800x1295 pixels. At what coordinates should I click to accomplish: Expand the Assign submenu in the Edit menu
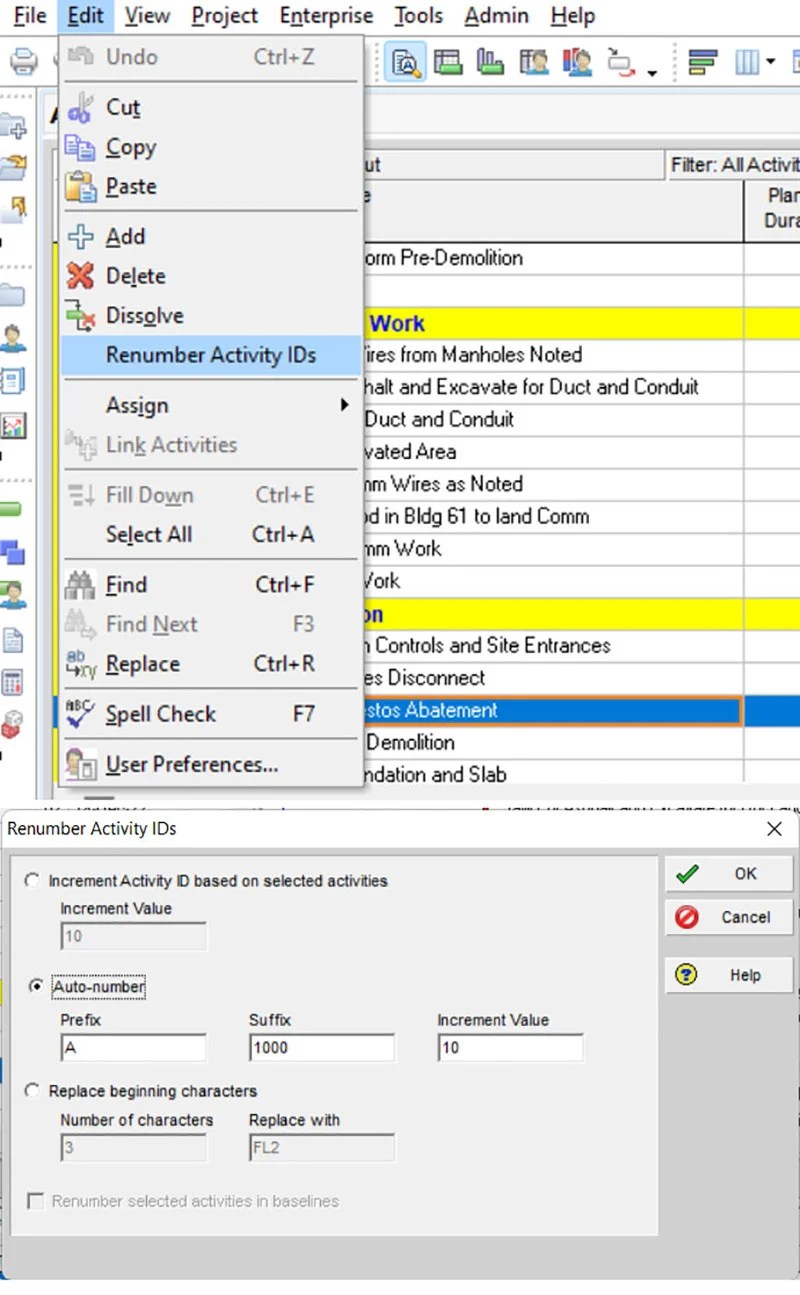136,406
